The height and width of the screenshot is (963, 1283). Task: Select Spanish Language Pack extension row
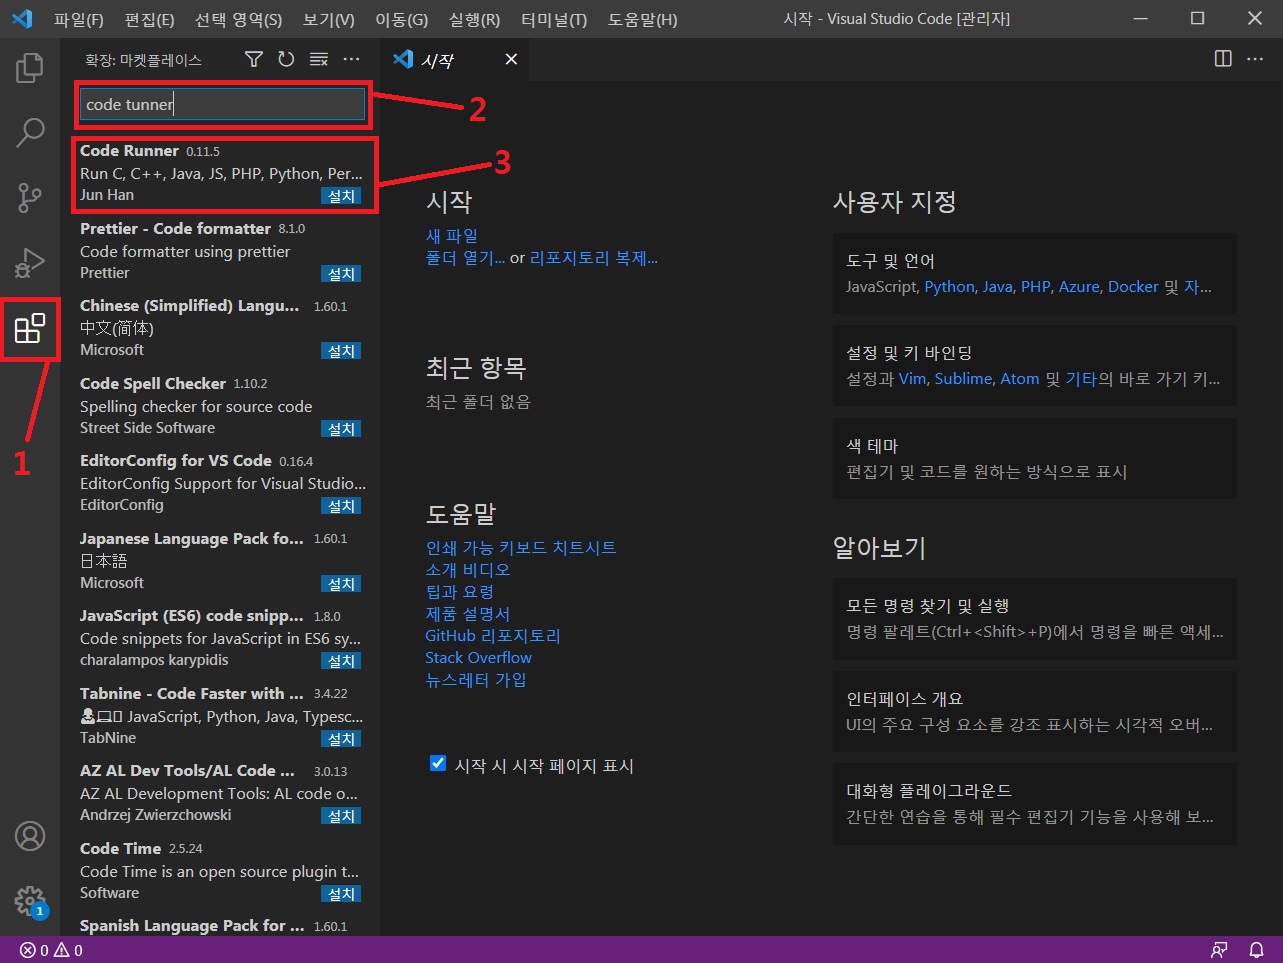[x=220, y=926]
